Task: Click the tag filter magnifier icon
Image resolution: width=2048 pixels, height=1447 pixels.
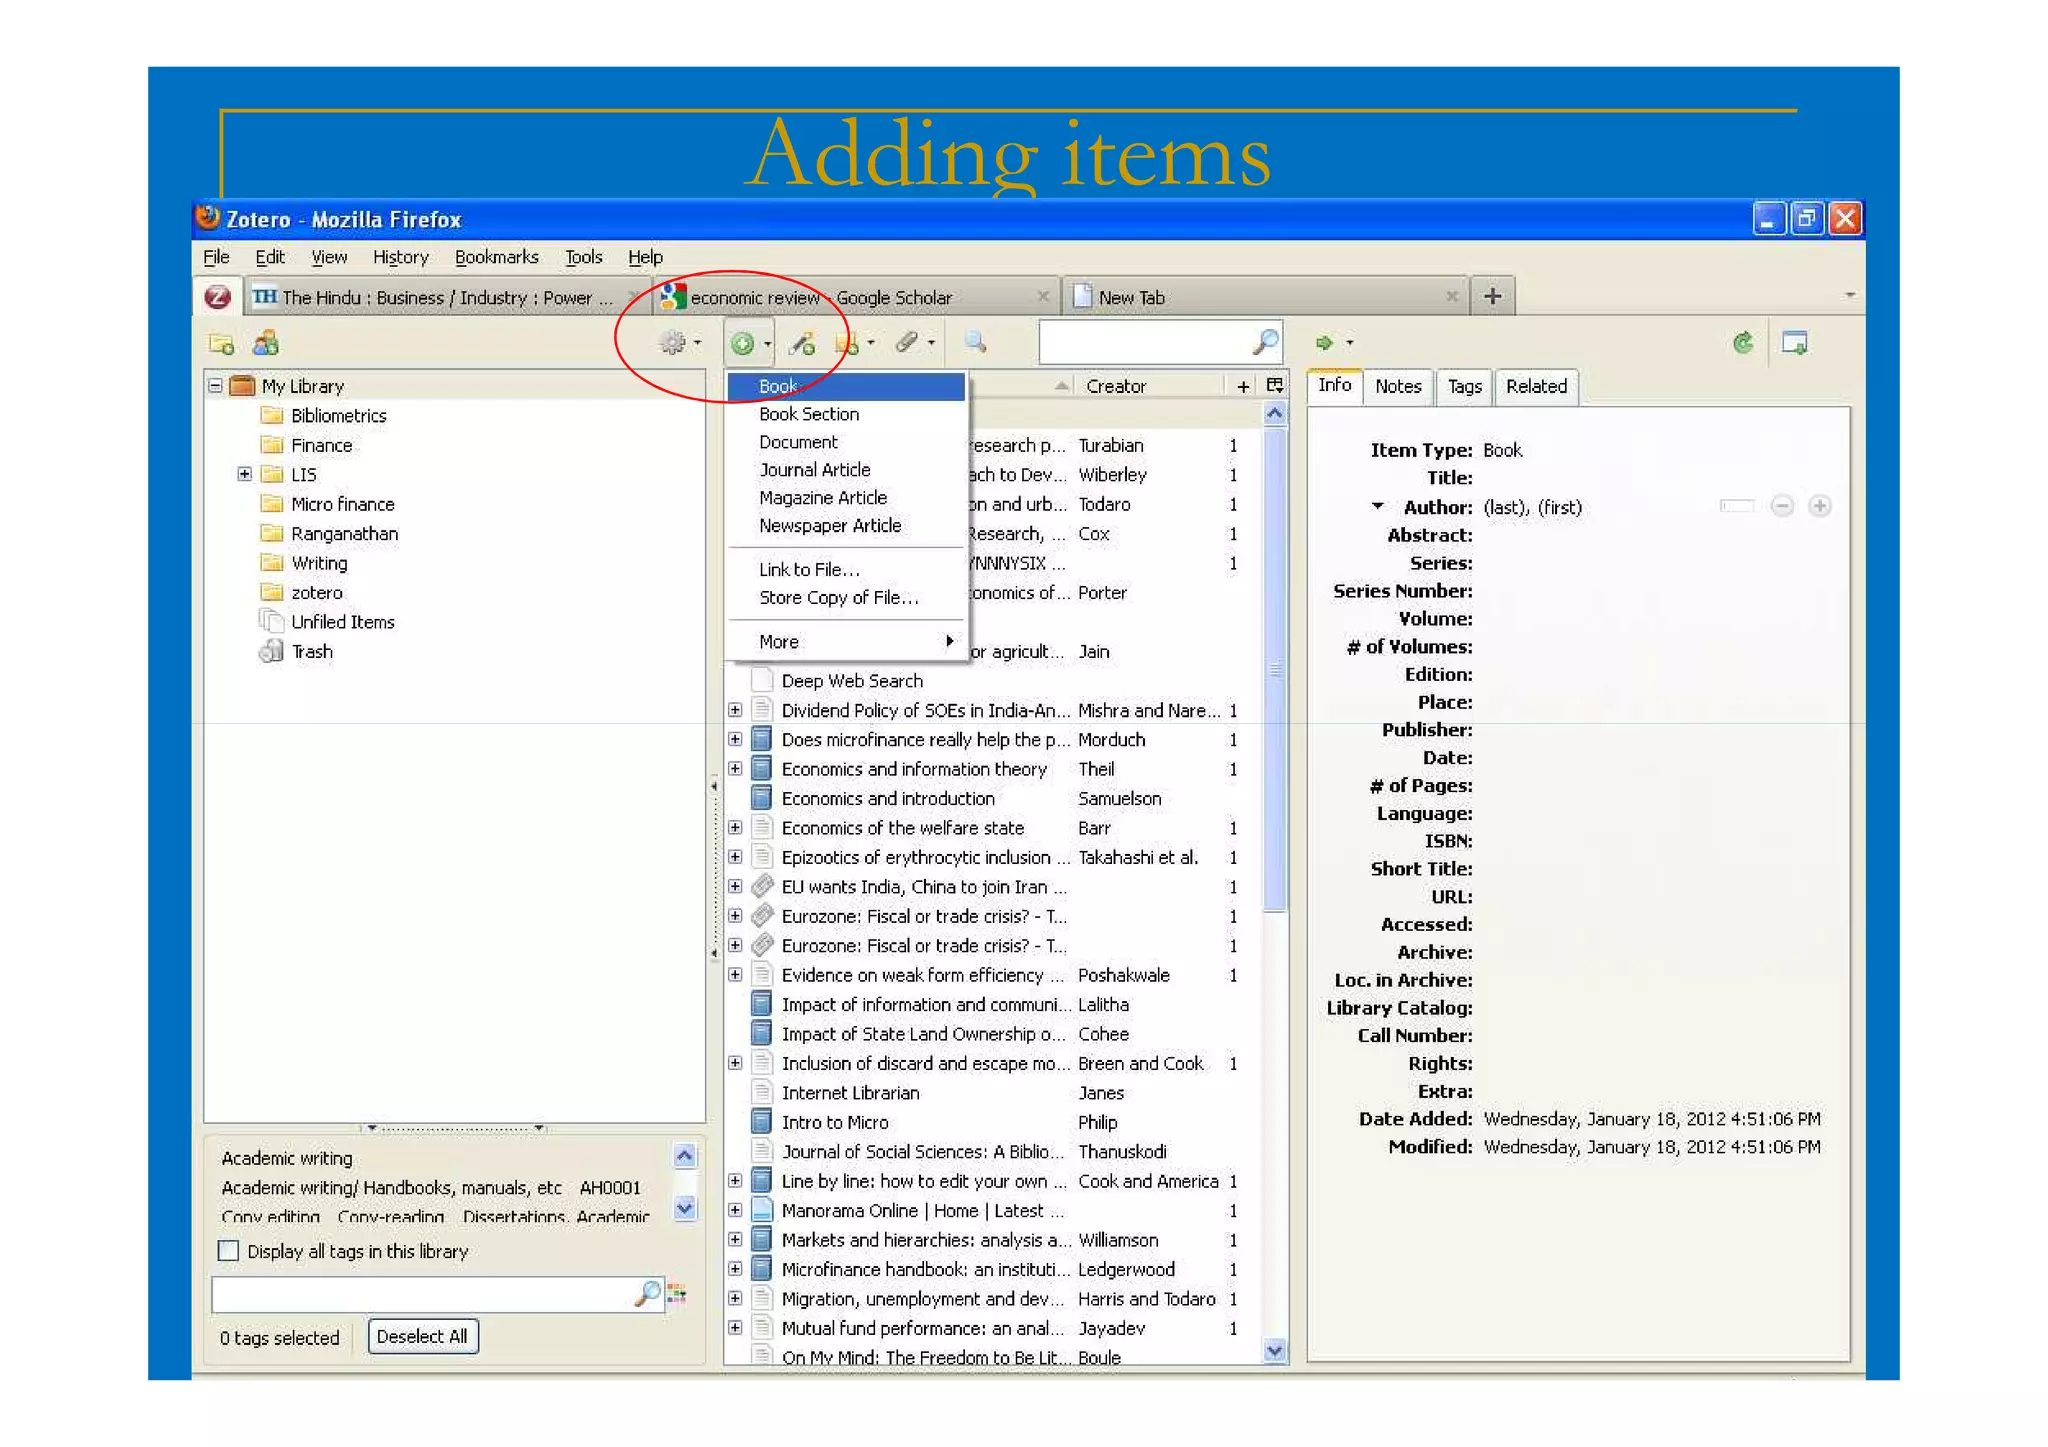Action: tap(647, 1293)
